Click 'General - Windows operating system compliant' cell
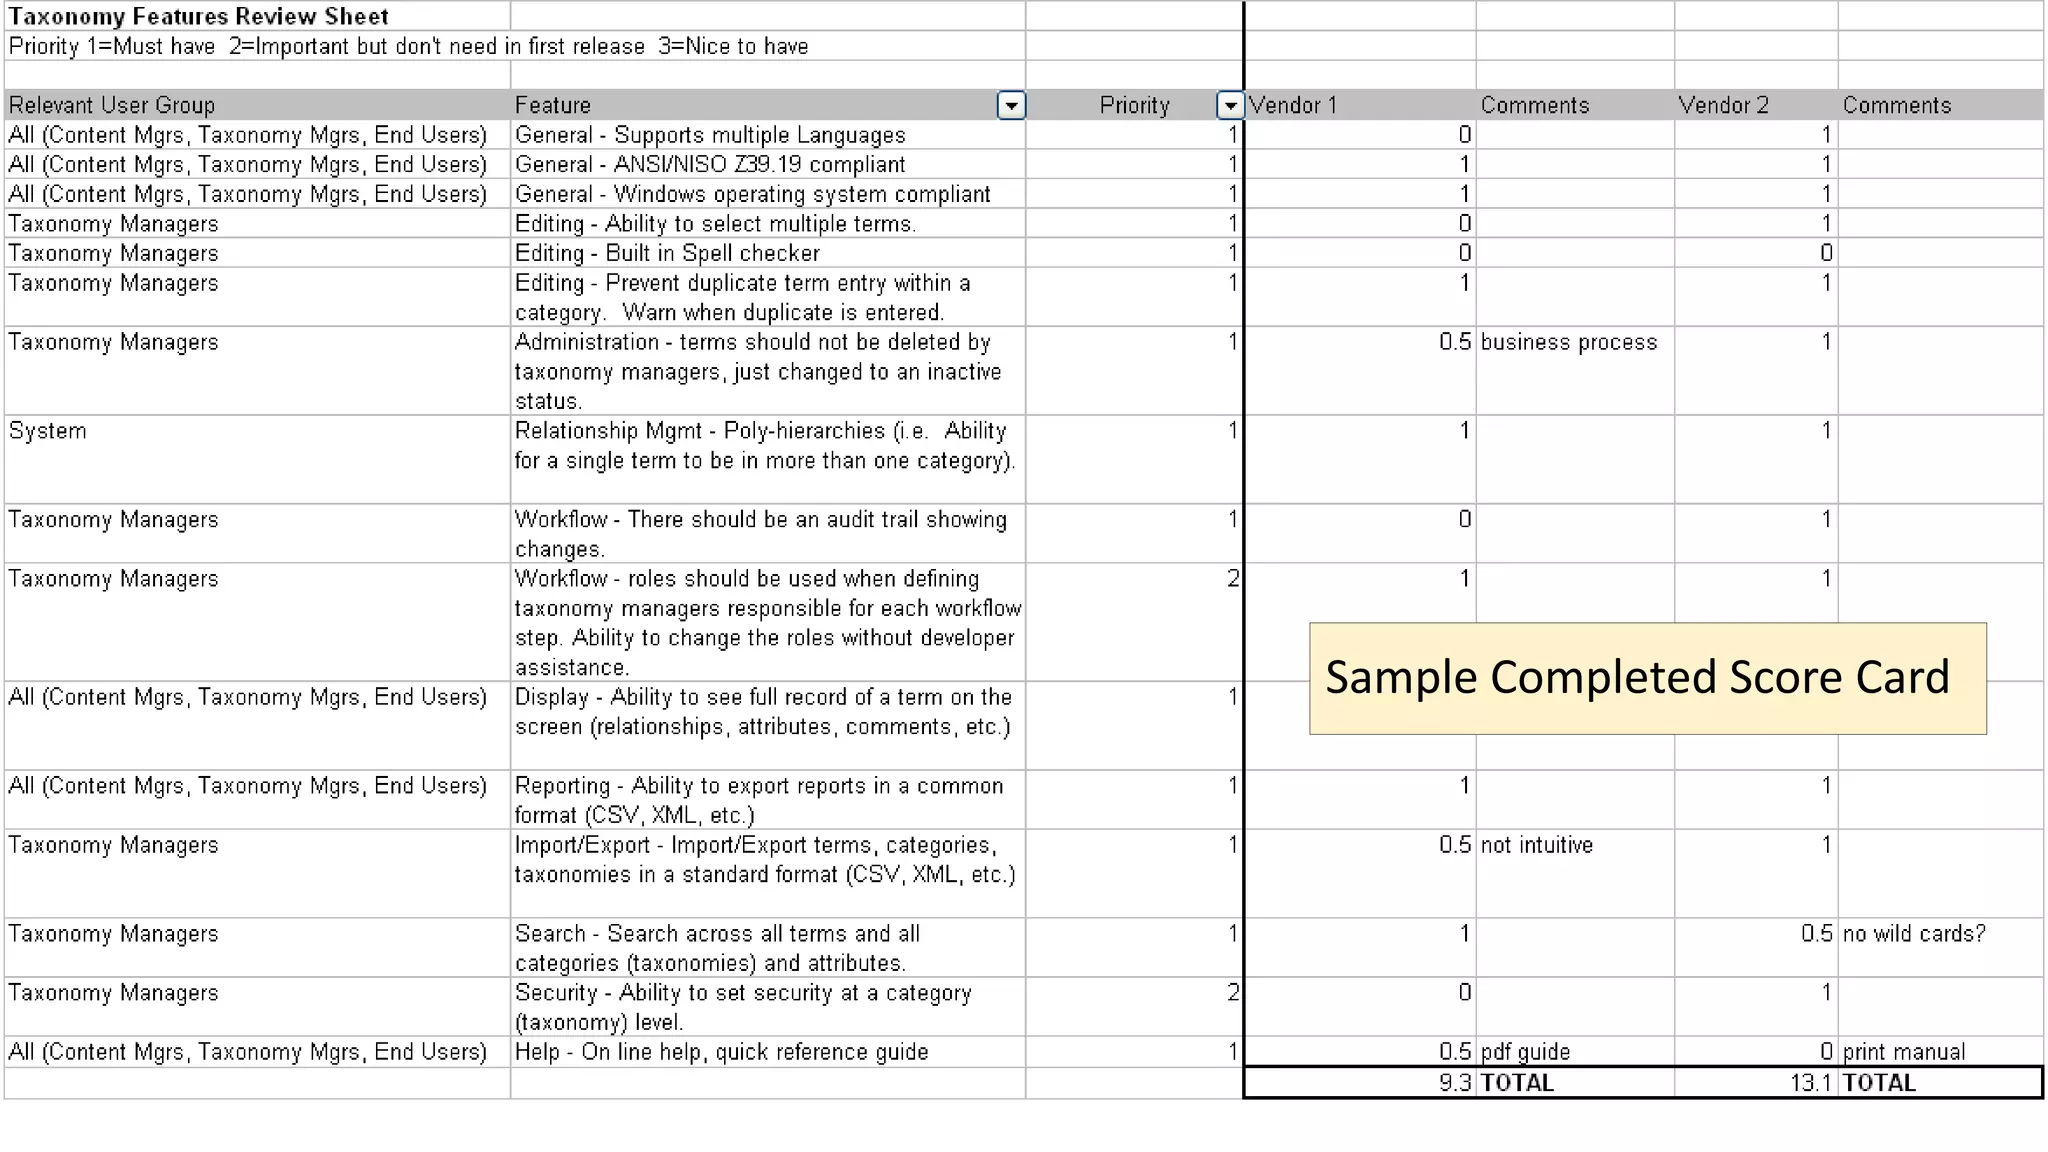 (768, 194)
